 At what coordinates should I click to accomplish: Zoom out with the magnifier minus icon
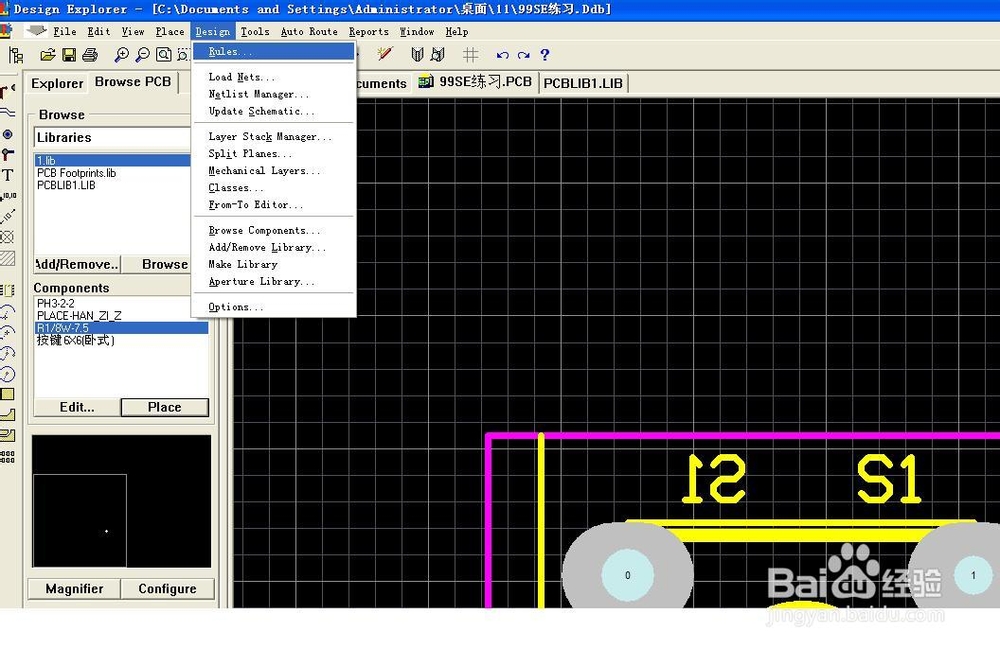point(143,55)
